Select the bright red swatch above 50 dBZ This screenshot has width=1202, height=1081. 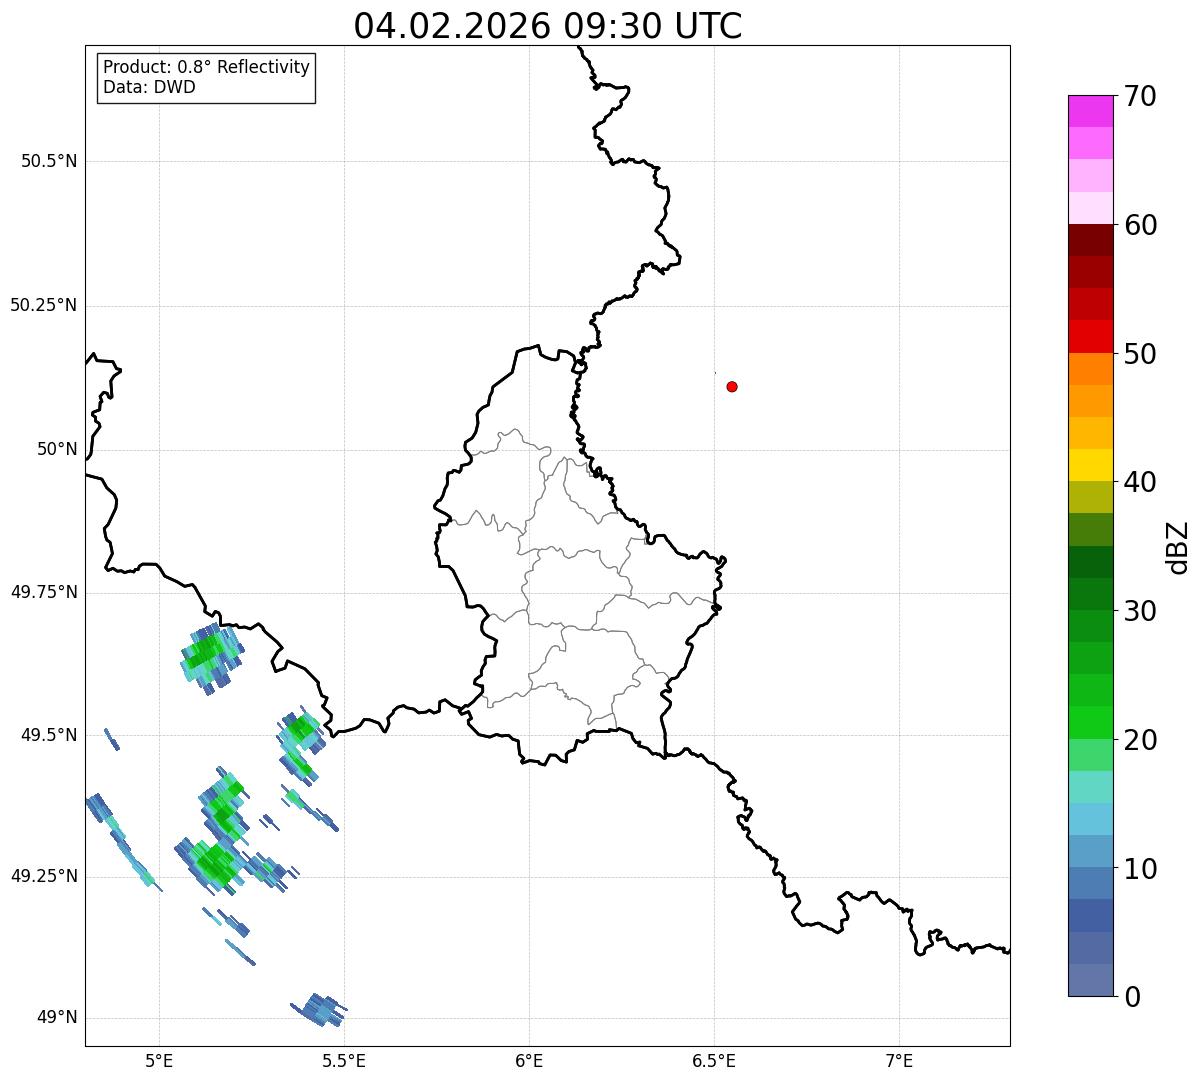[x=1090, y=336]
